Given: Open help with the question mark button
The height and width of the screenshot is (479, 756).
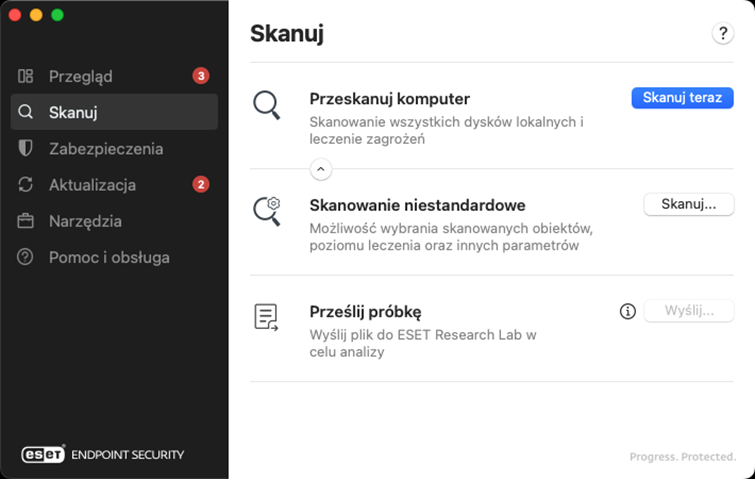Looking at the screenshot, I should pyautogui.click(x=723, y=33).
